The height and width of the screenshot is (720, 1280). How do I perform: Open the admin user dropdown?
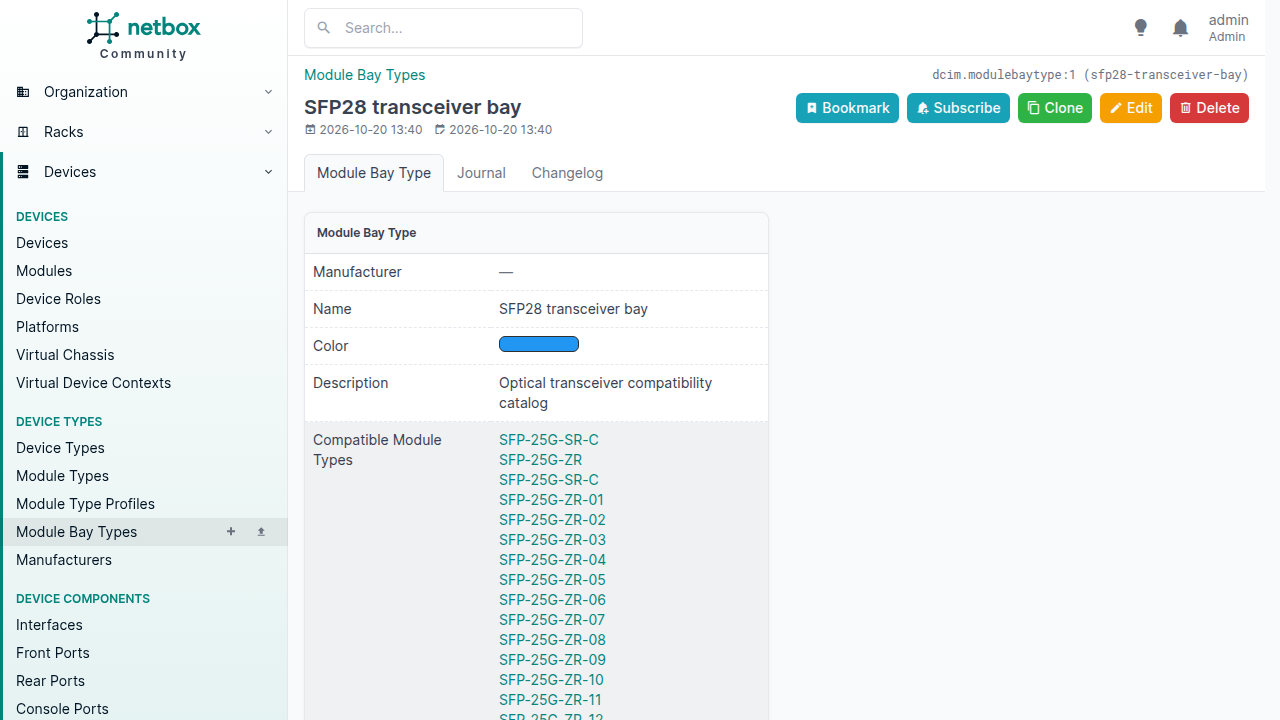pos(1228,28)
